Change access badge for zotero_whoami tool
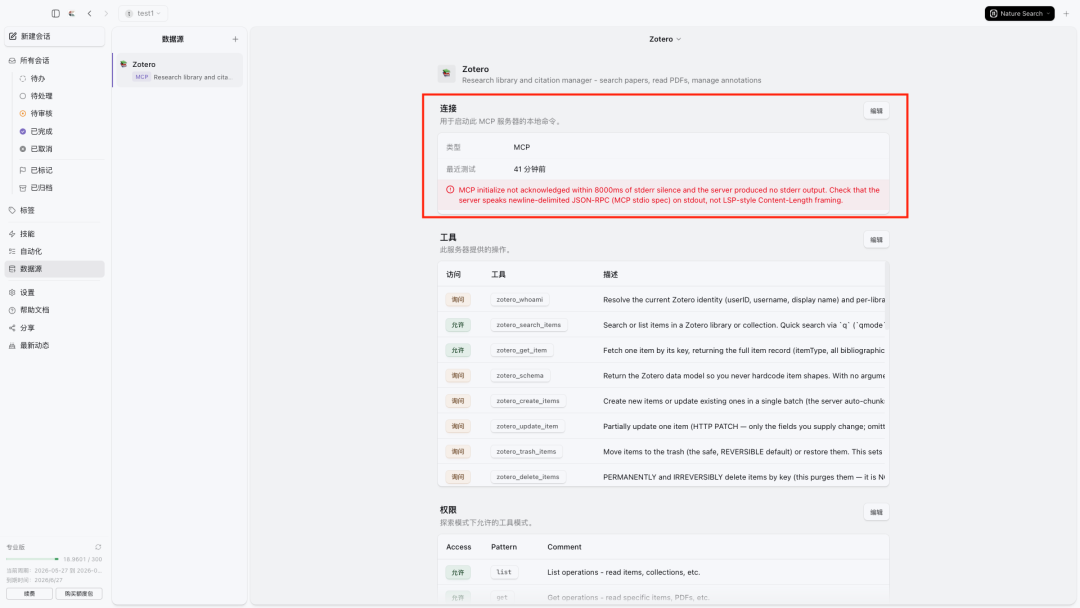This screenshot has width=1080, height=608. point(458,300)
